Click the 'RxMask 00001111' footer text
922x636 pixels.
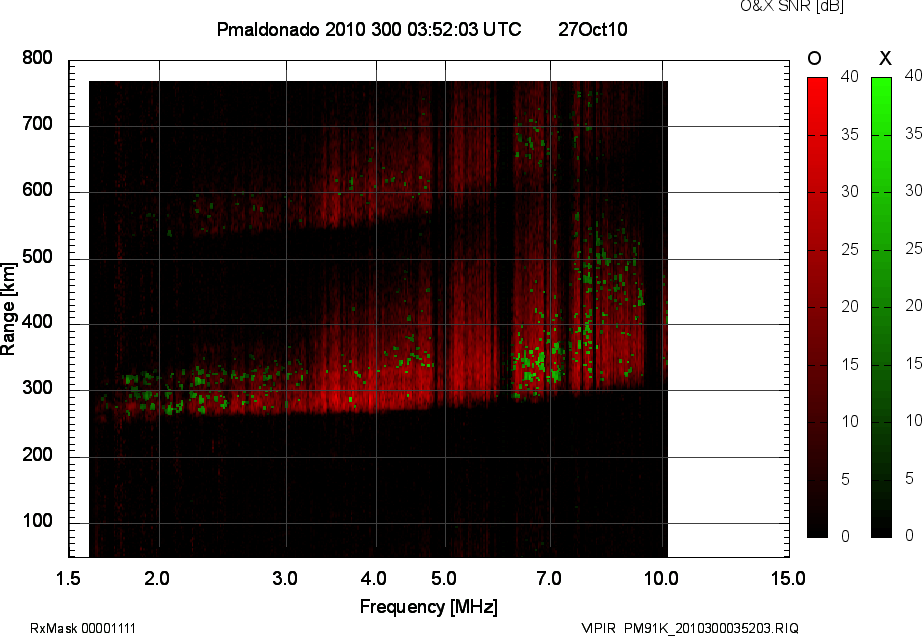point(83,628)
